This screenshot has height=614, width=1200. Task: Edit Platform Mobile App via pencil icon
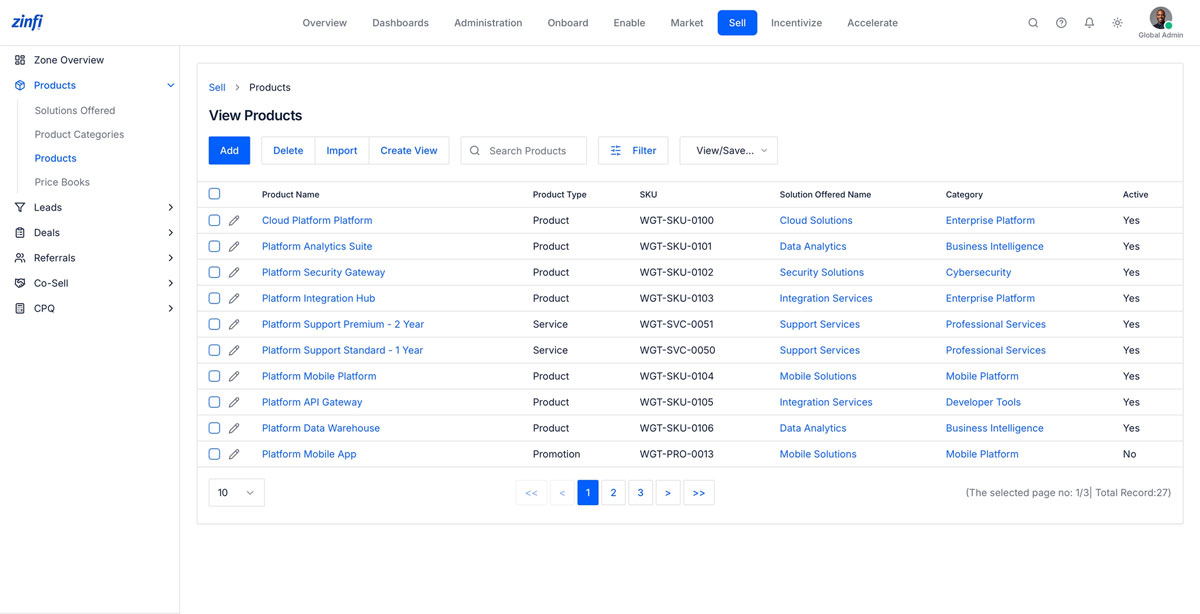(x=234, y=454)
